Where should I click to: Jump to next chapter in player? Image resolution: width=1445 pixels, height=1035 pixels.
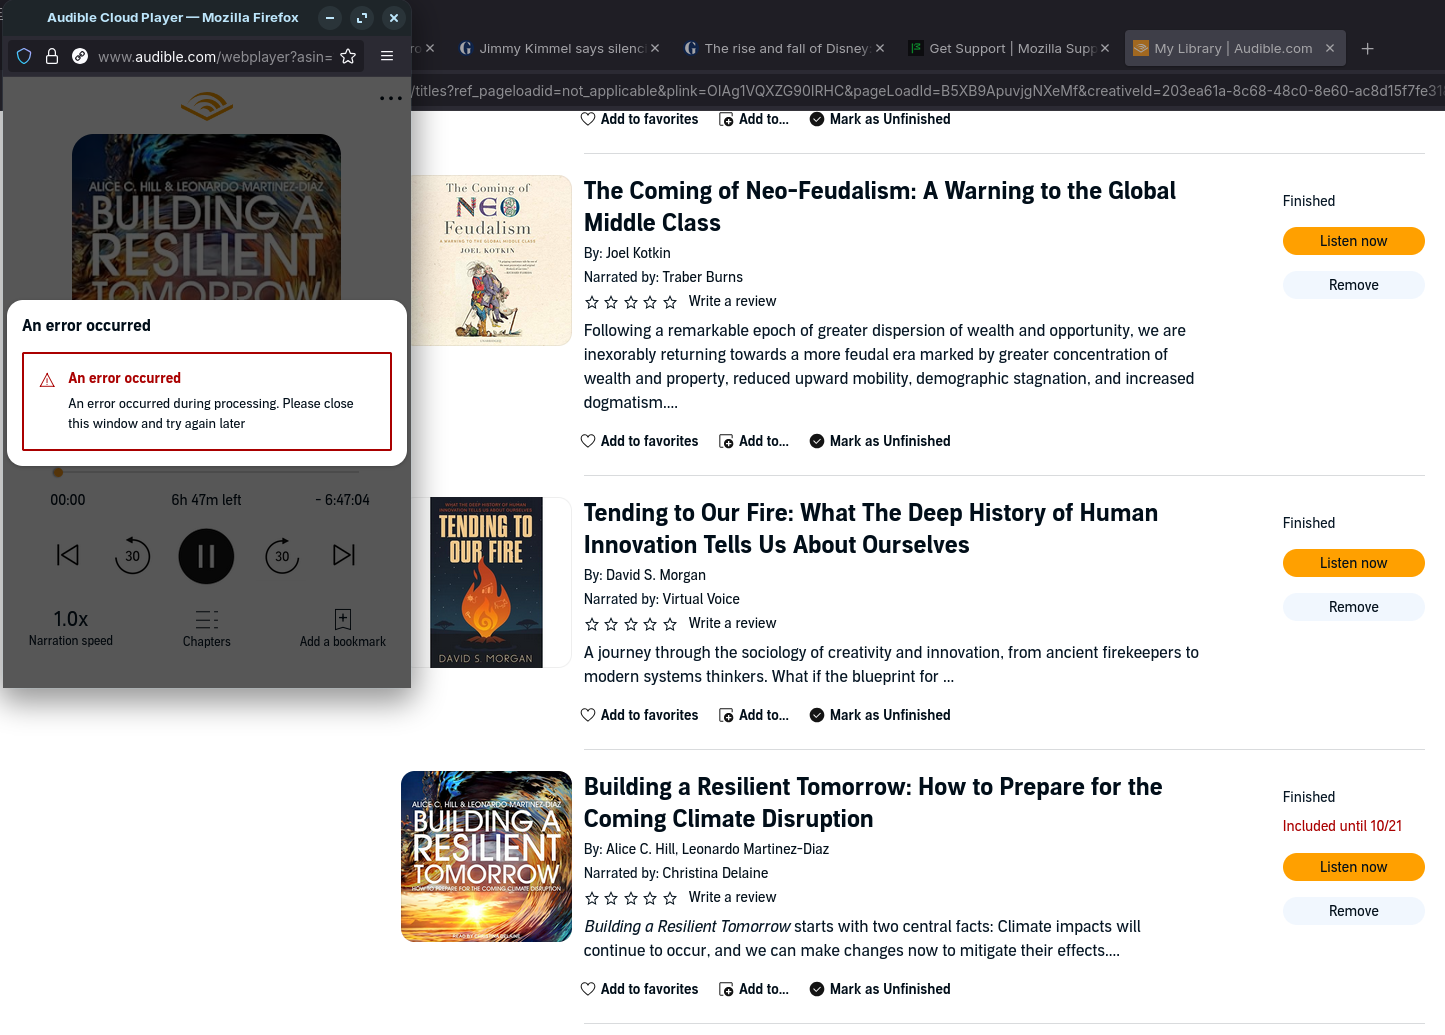[344, 555]
